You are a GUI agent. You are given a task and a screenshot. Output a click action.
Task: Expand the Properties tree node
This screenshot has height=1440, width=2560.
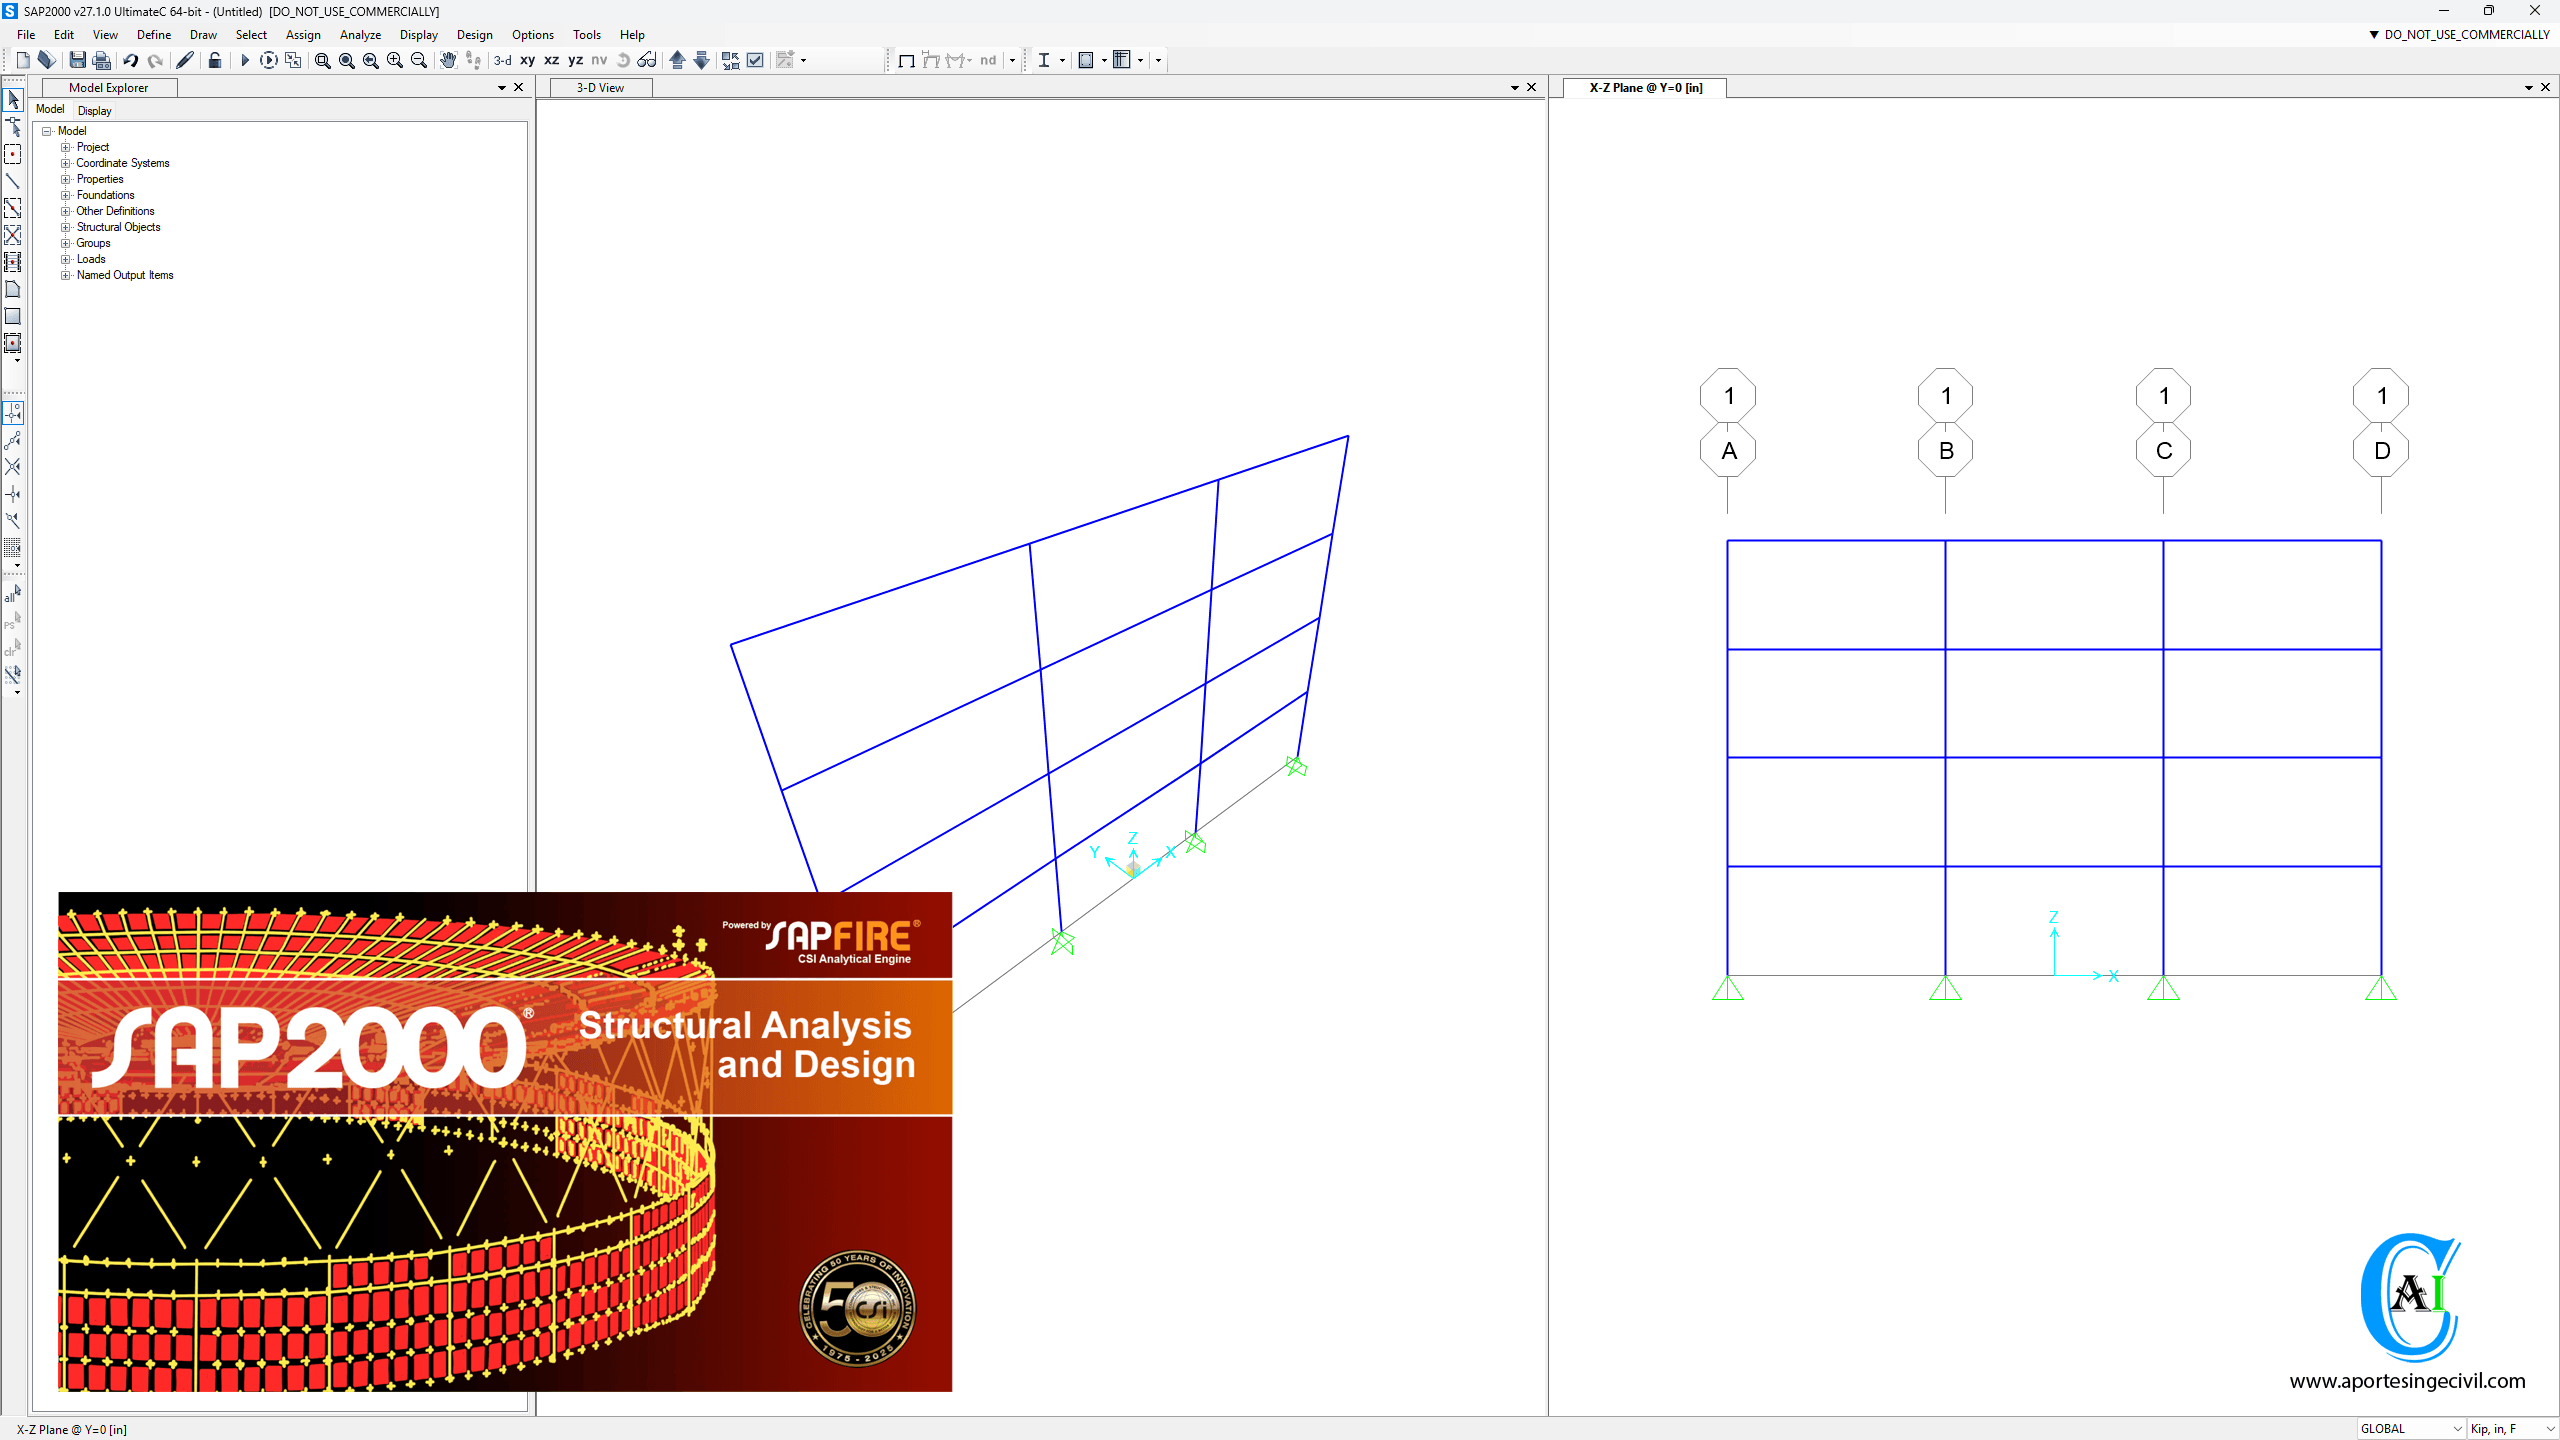[x=66, y=179]
